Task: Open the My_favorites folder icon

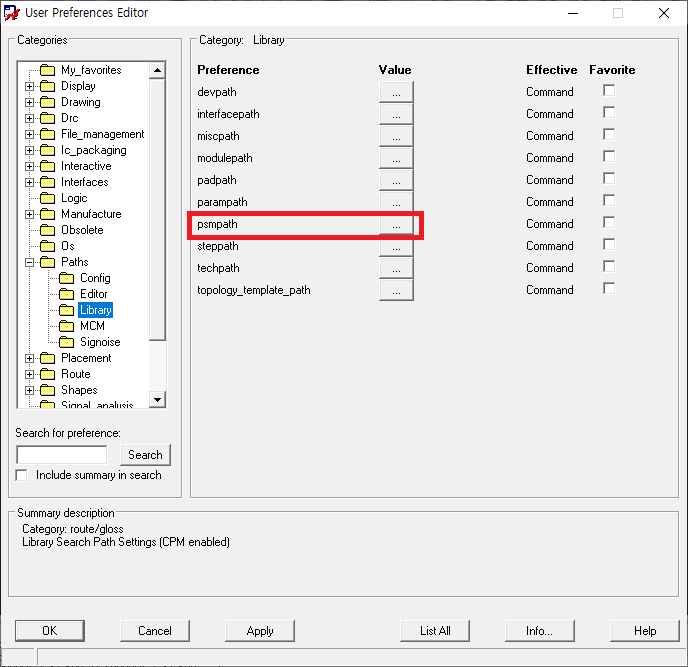Action: (x=47, y=70)
